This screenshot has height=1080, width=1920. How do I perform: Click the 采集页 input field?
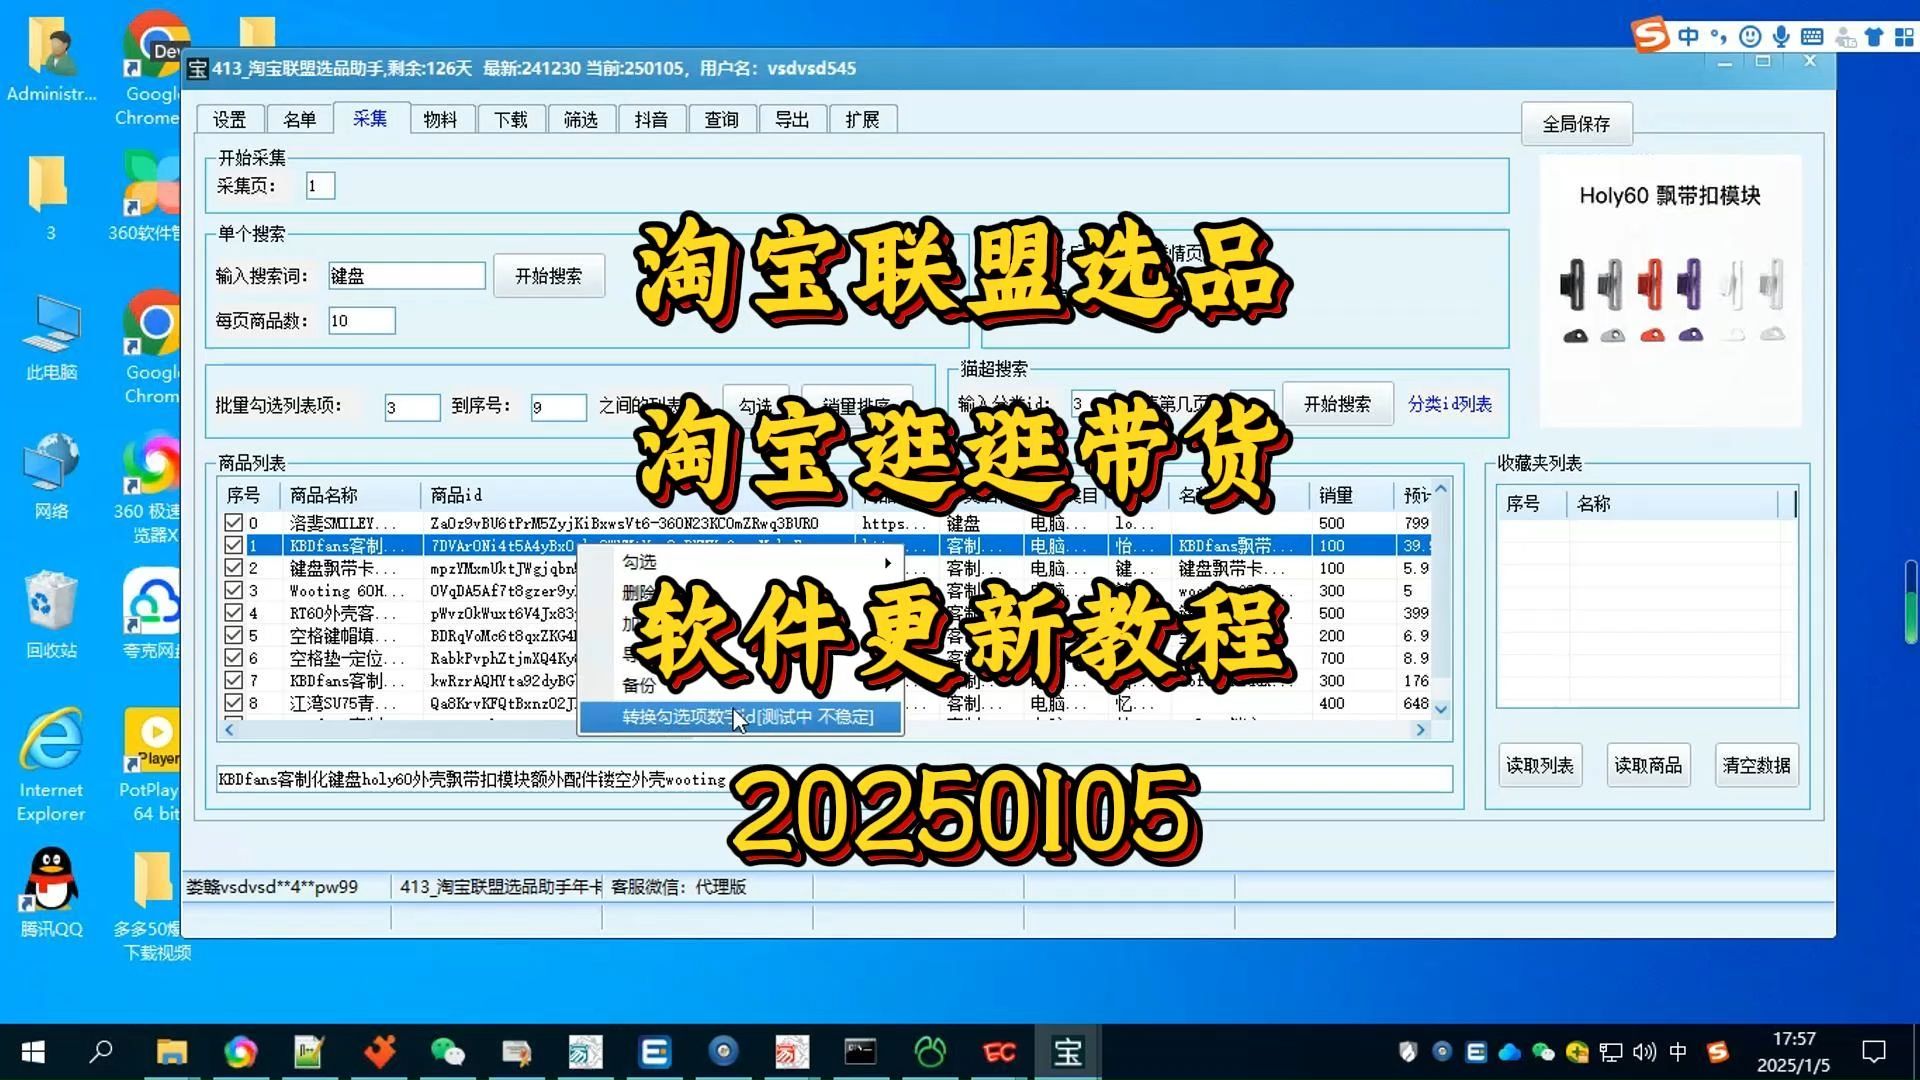pyautogui.click(x=320, y=186)
